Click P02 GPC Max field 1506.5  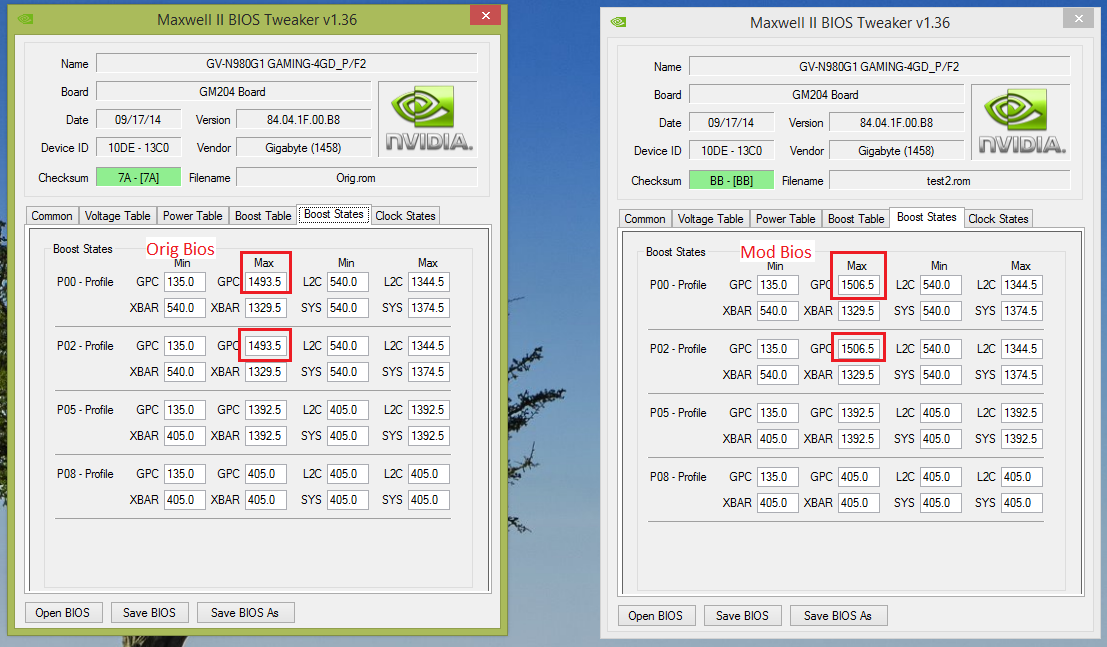point(858,349)
